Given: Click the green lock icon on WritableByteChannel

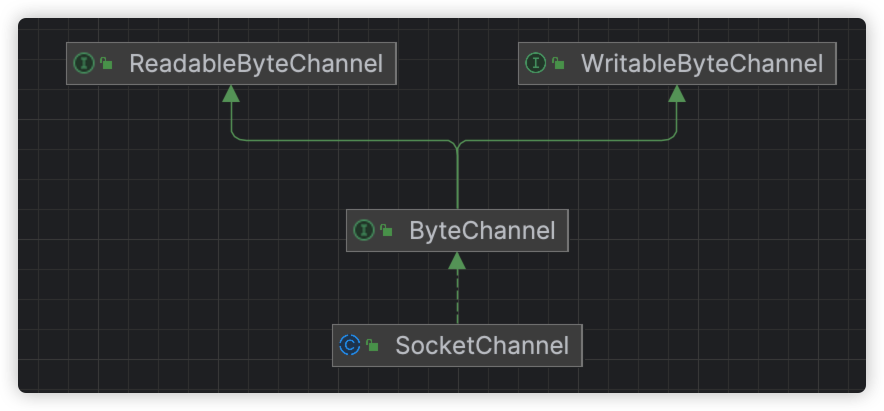Looking at the screenshot, I should click(559, 64).
